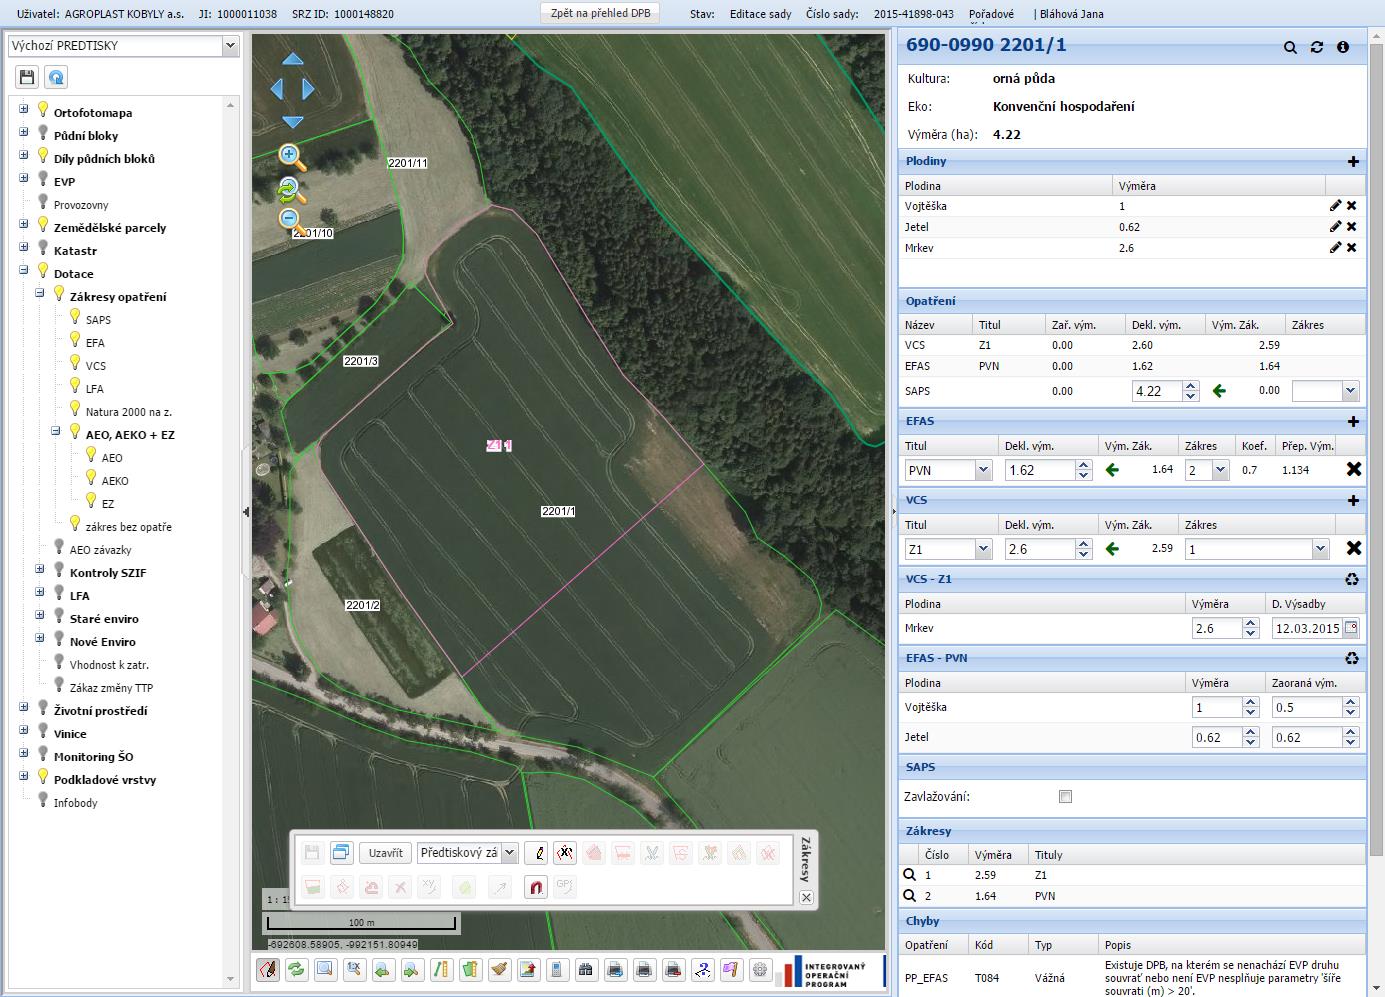Toggle Katastr layer bulb
The width and height of the screenshot is (1385, 997).
click(43, 248)
